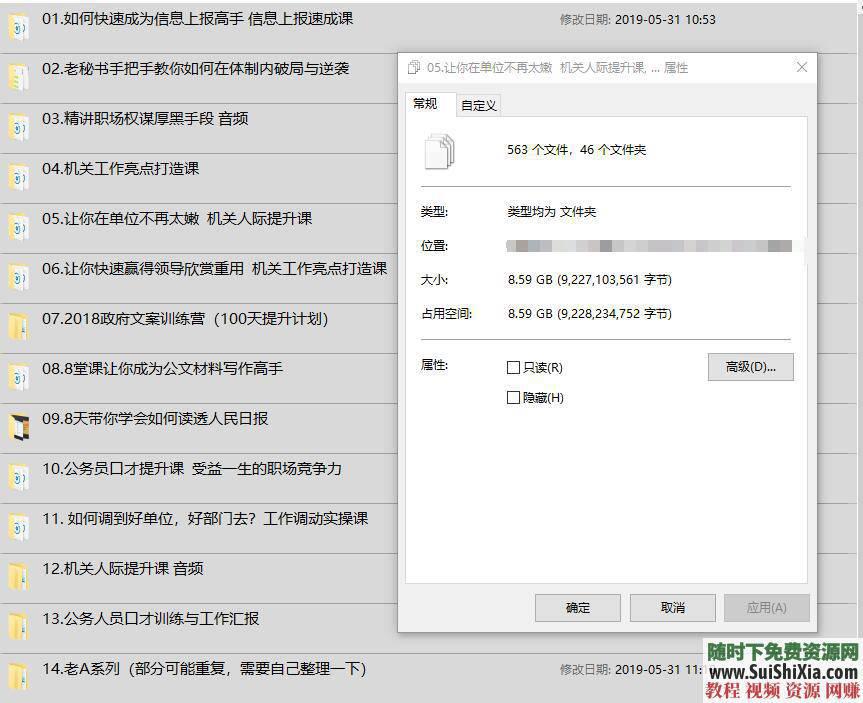This screenshot has width=863, height=703.
Task: Click the large stacked documents icon in Properties
Action: tap(439, 151)
